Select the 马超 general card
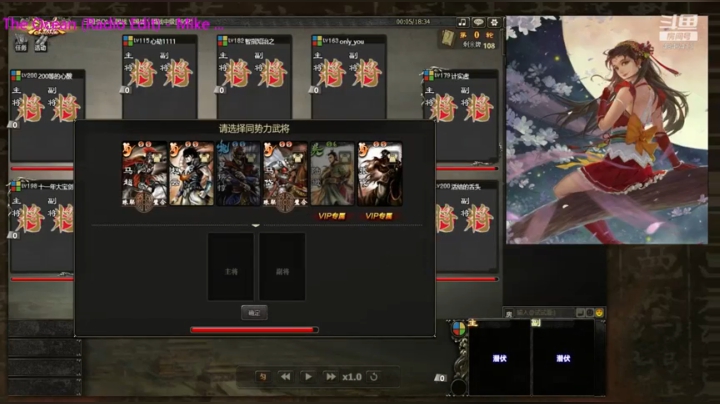Image resolution: width=720 pixels, height=404 pixels. (144, 174)
